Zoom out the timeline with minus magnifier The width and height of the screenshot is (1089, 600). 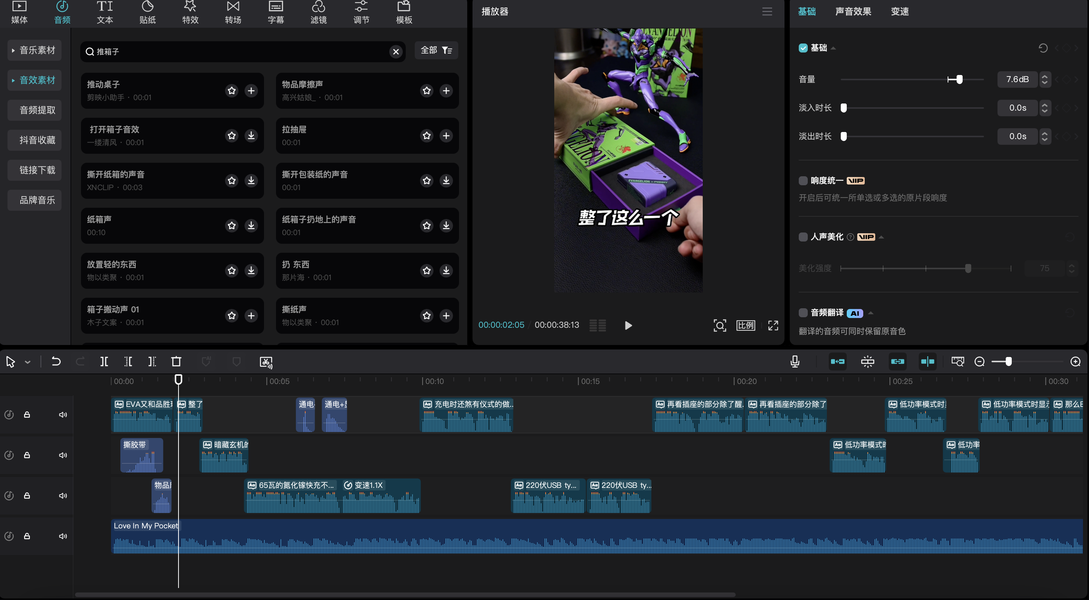[979, 362]
